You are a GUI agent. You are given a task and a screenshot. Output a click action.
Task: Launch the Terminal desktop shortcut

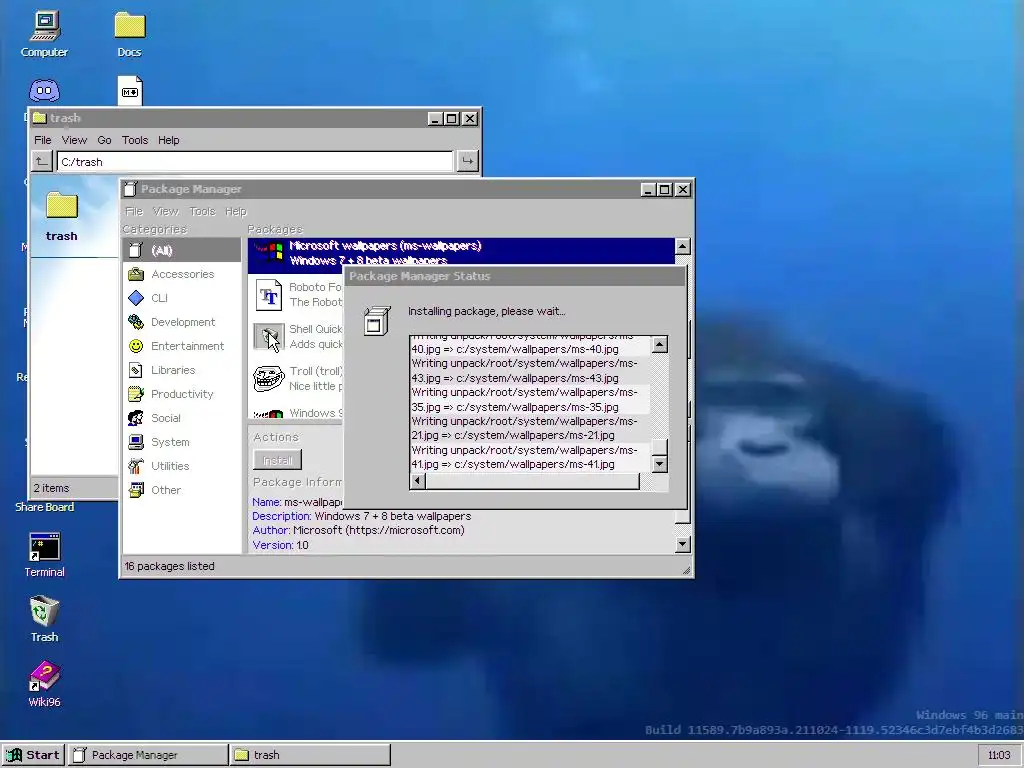point(44,555)
